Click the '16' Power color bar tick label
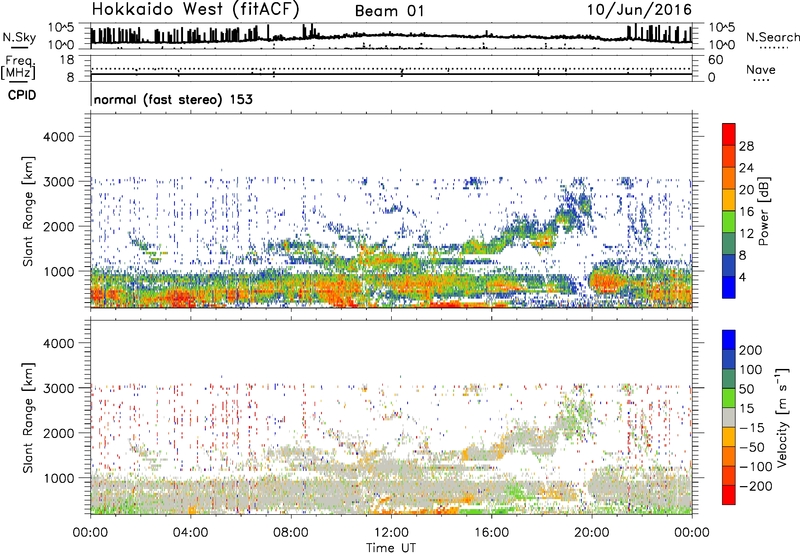This screenshot has width=800, height=554. [x=746, y=212]
